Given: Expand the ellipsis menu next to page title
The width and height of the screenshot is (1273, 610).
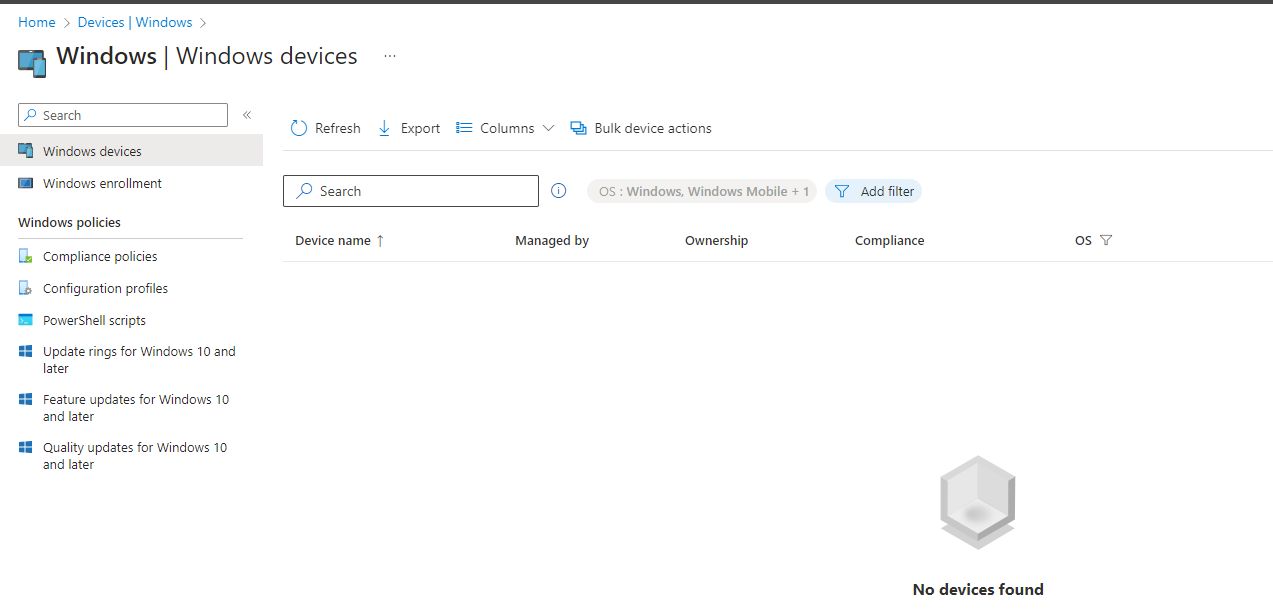Looking at the screenshot, I should pyautogui.click(x=389, y=57).
